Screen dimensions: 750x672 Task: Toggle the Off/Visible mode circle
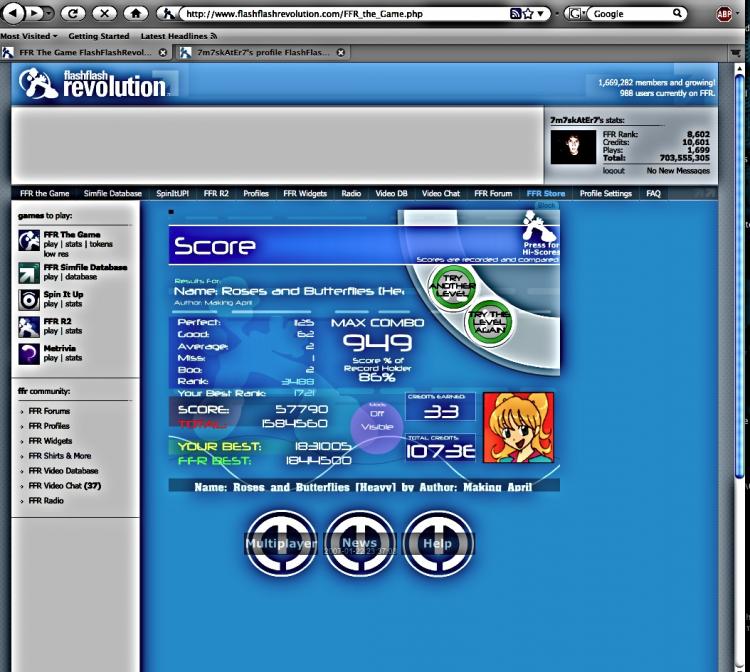(x=377, y=420)
